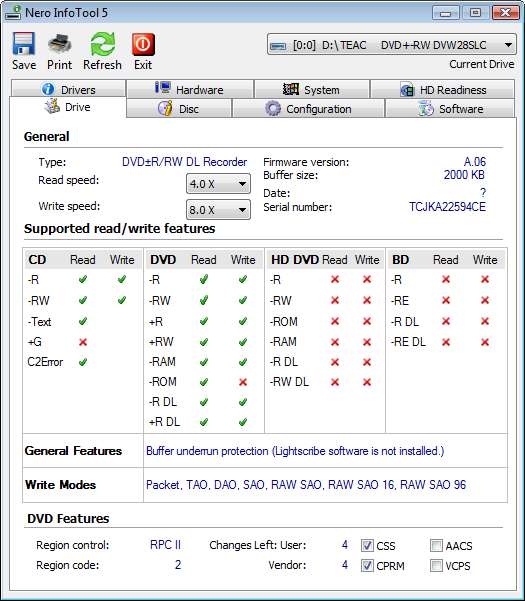This screenshot has width=525, height=601.
Task: Click the Print button label
Action: click(59, 65)
